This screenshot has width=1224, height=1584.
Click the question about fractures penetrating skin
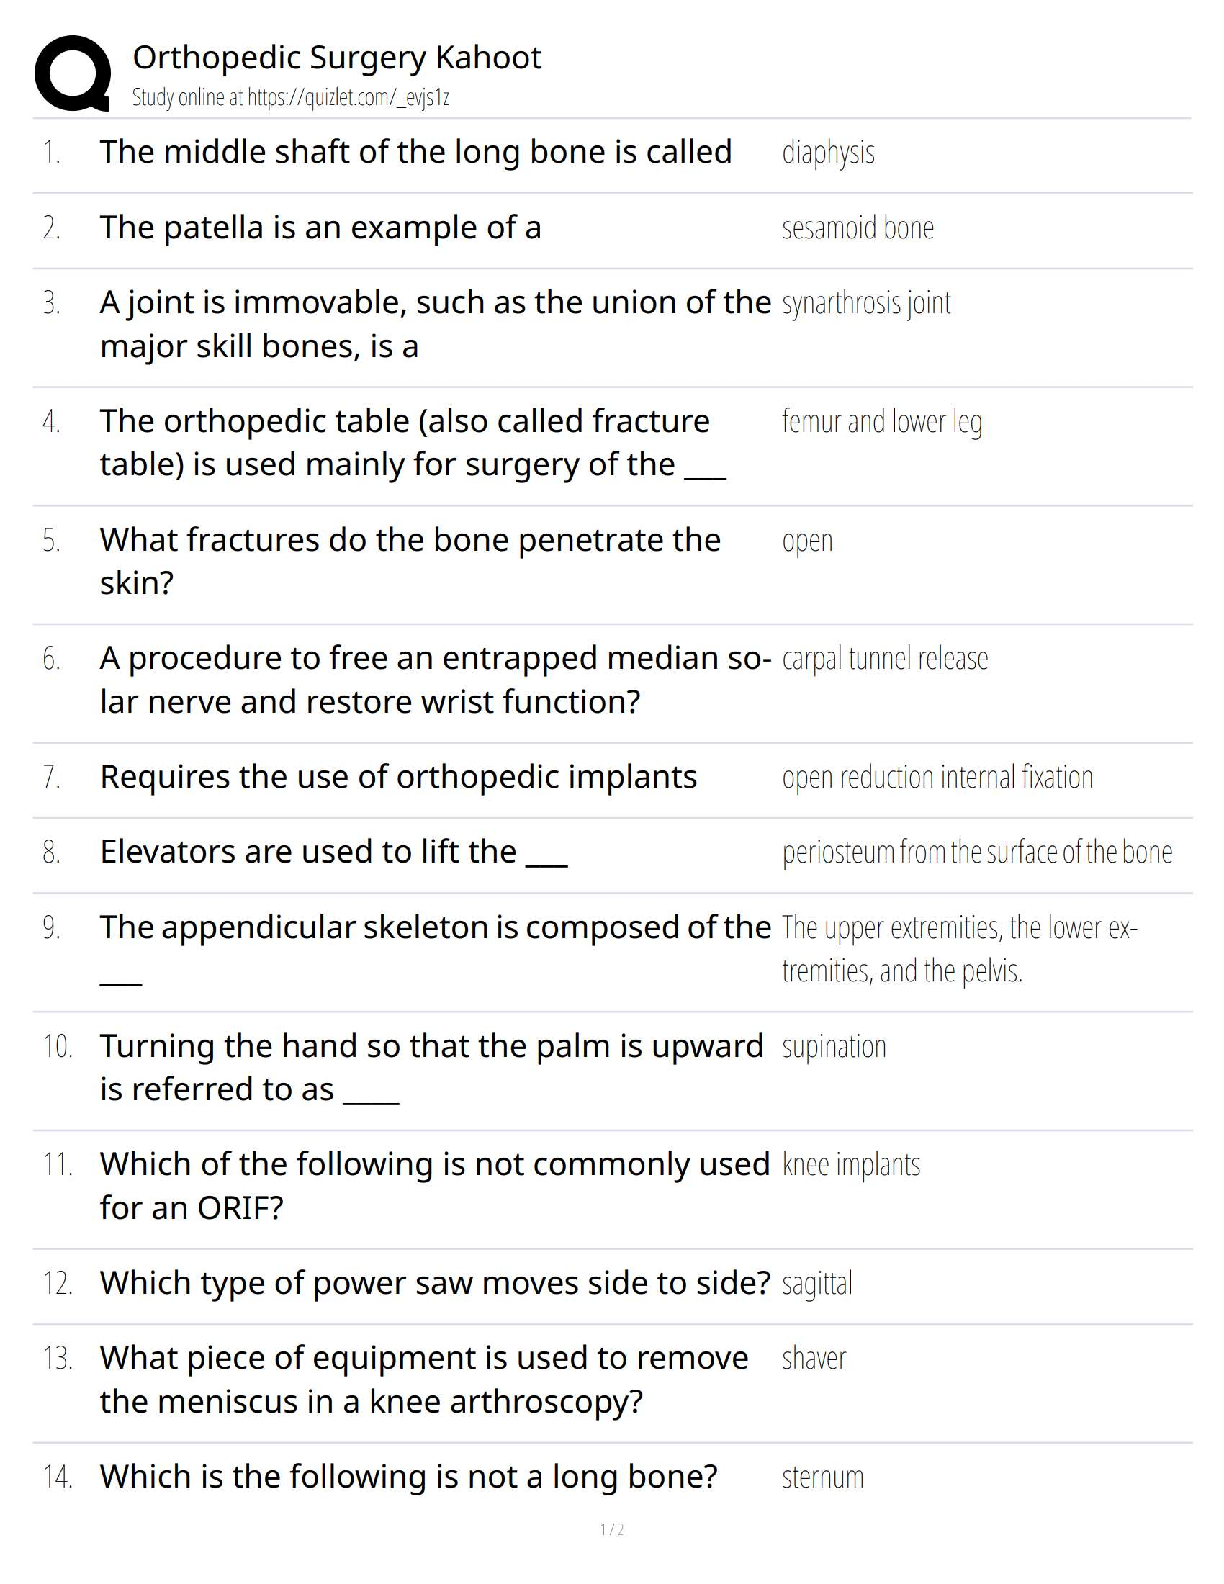[410, 561]
